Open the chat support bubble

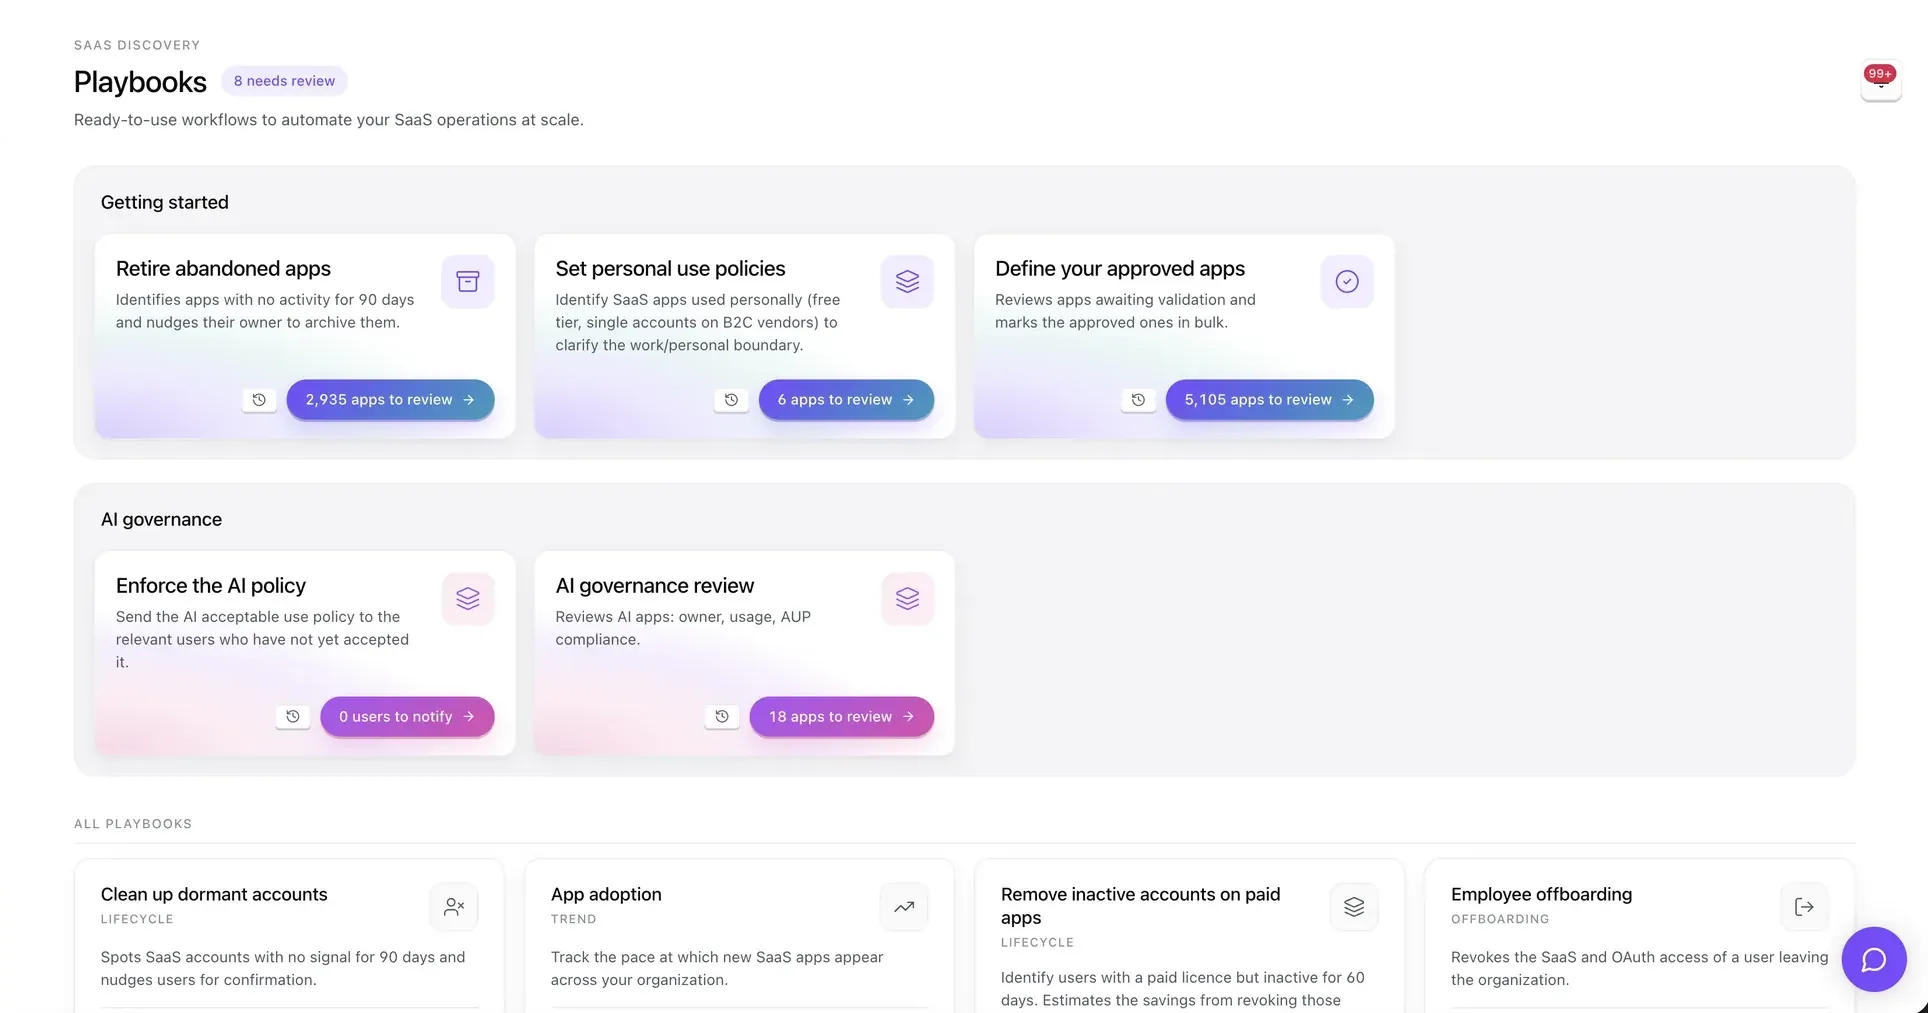(x=1873, y=960)
